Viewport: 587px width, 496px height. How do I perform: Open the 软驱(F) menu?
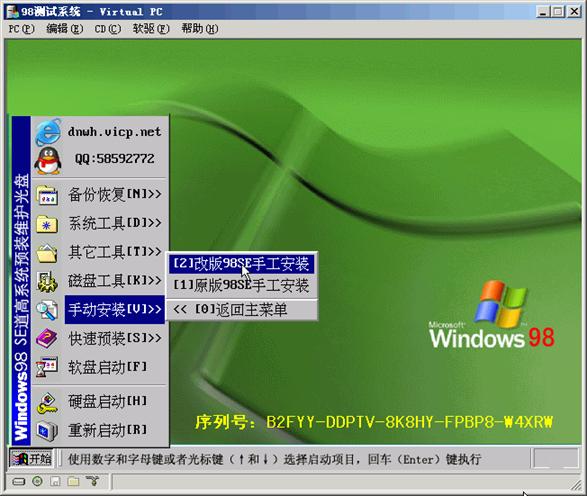click(x=151, y=29)
